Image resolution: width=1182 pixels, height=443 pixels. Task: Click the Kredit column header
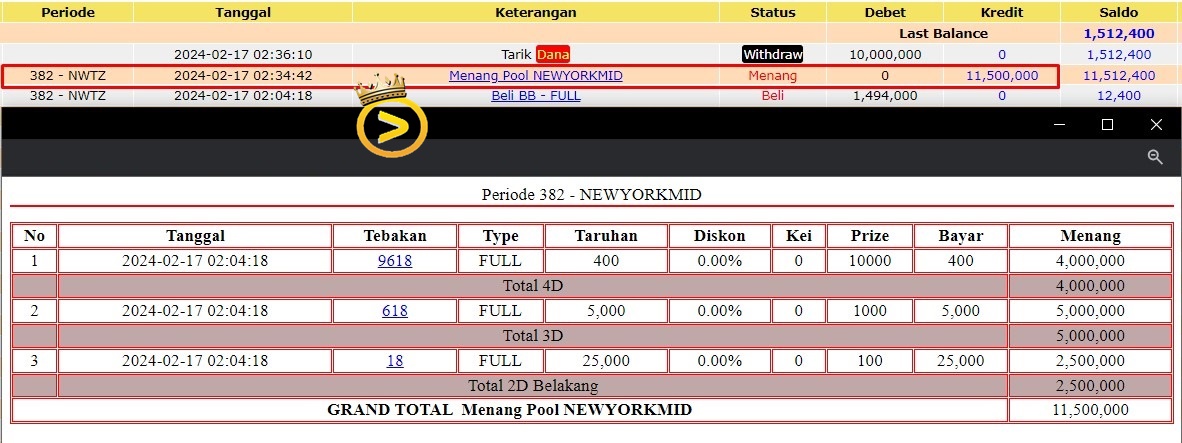point(1002,12)
